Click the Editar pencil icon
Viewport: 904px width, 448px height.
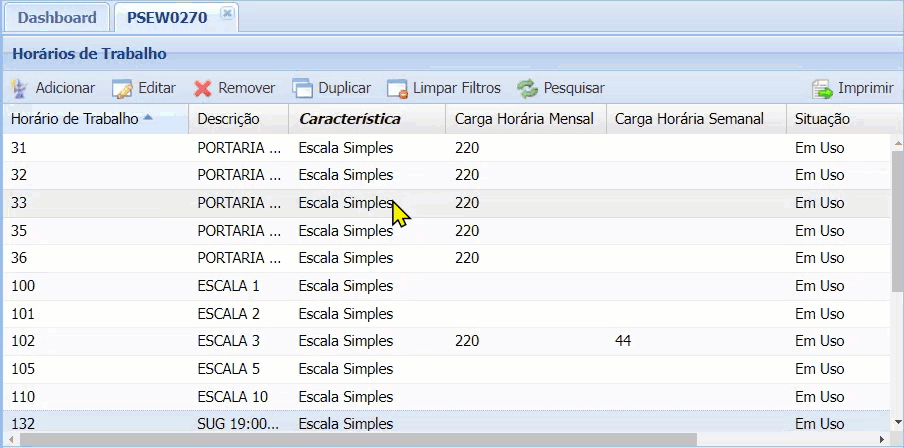[x=122, y=88]
